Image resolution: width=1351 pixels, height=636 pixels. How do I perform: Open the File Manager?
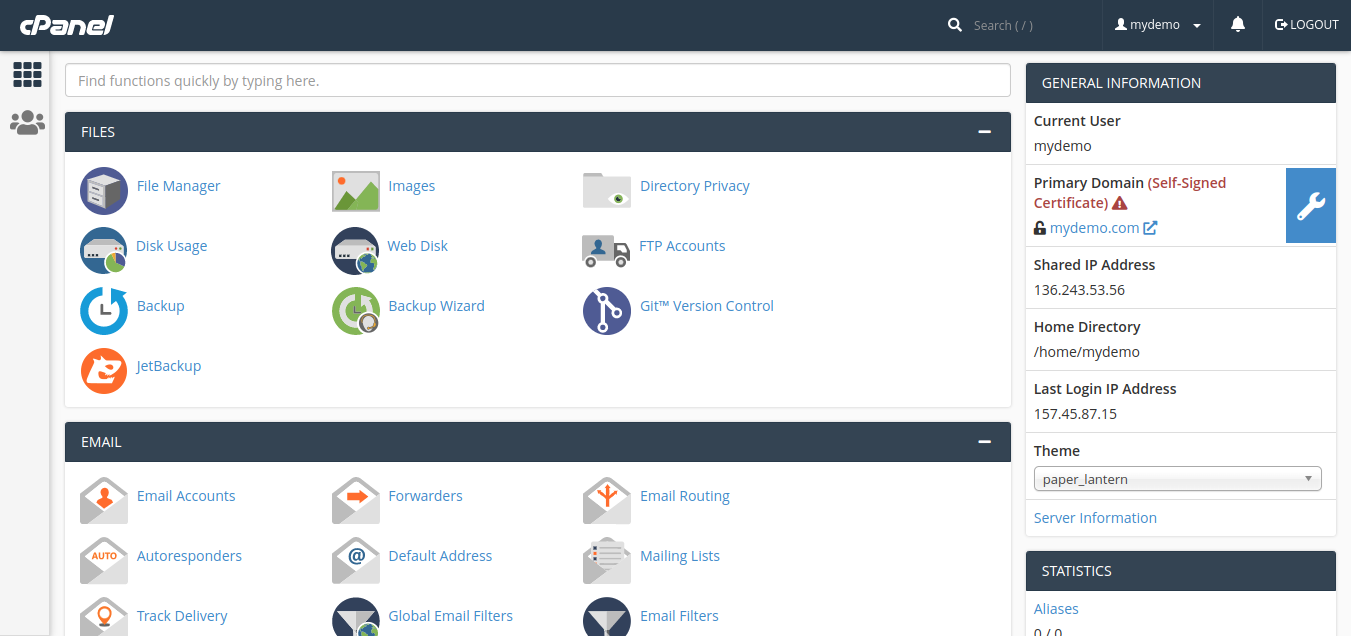[178, 186]
